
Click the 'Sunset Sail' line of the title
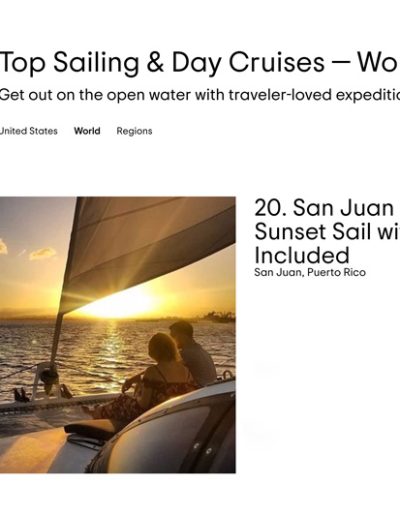pos(327,232)
